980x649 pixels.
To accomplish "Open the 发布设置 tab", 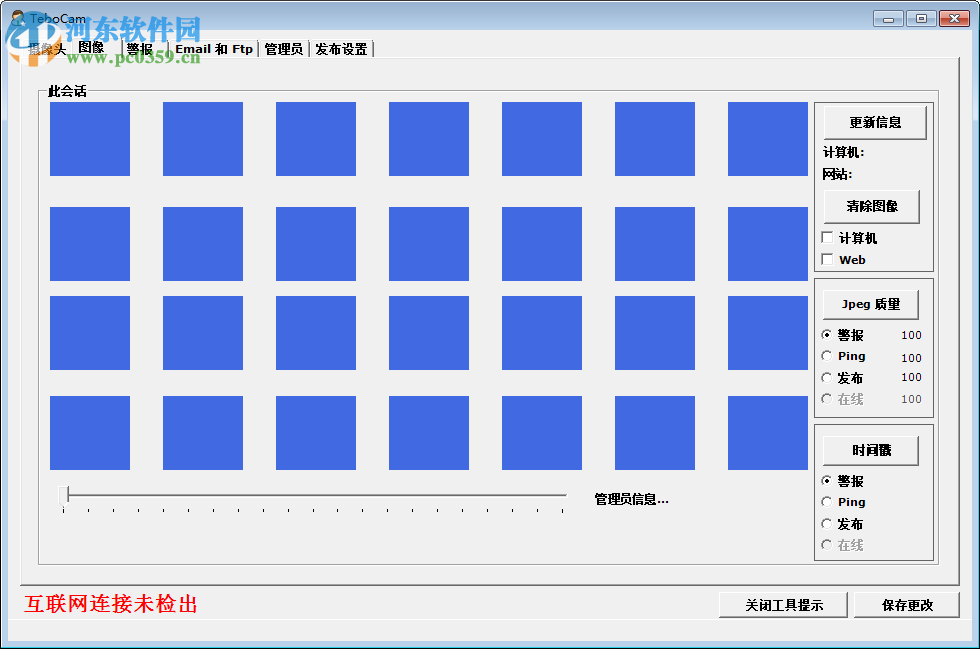I will coord(340,48).
